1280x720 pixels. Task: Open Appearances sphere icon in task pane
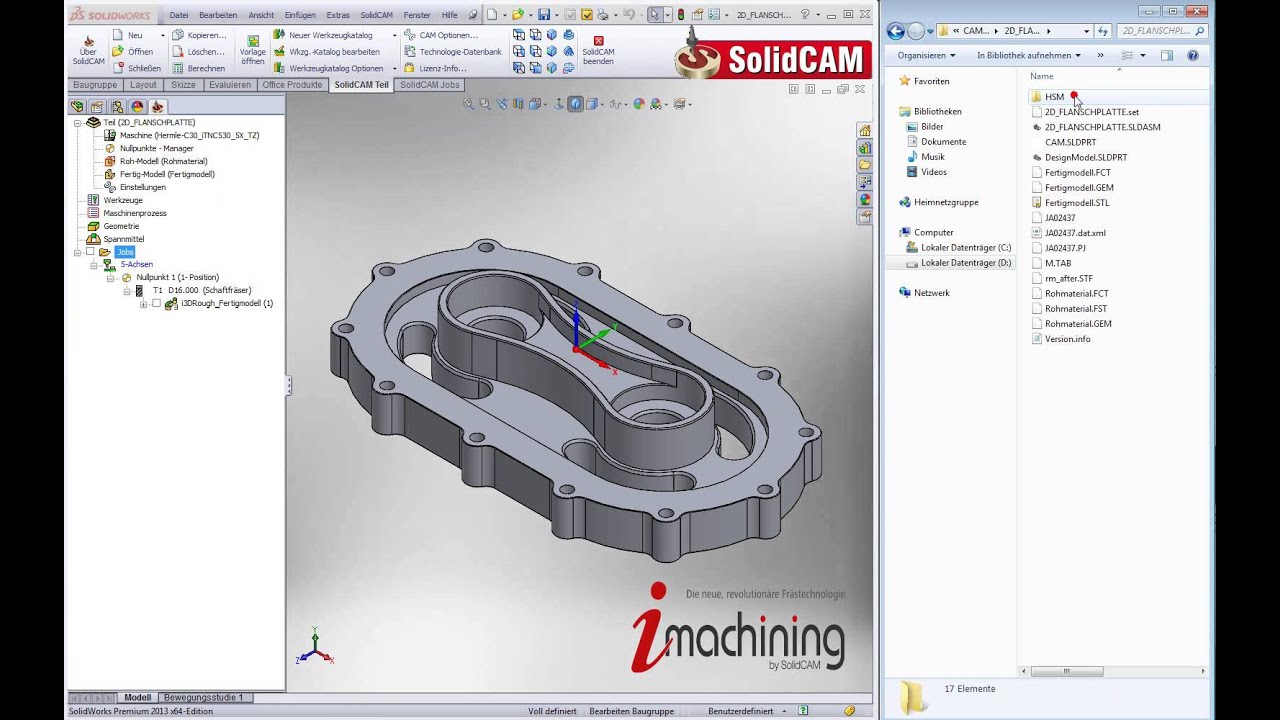click(865, 199)
